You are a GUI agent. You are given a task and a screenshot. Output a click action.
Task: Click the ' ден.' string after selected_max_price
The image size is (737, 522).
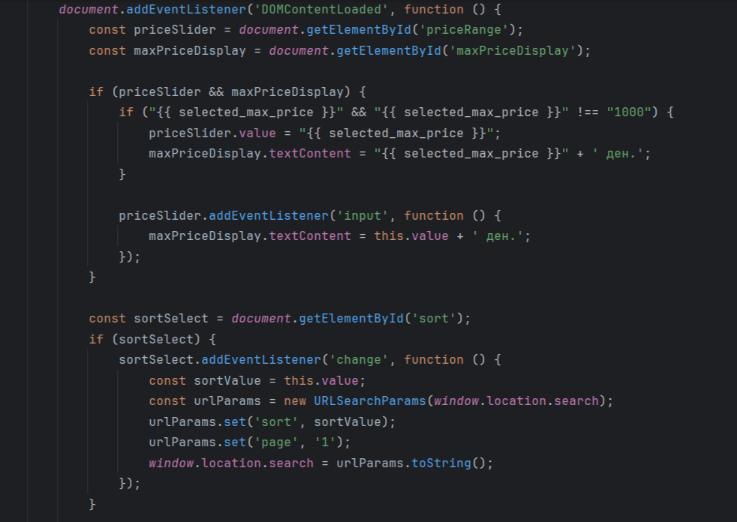click(618, 154)
